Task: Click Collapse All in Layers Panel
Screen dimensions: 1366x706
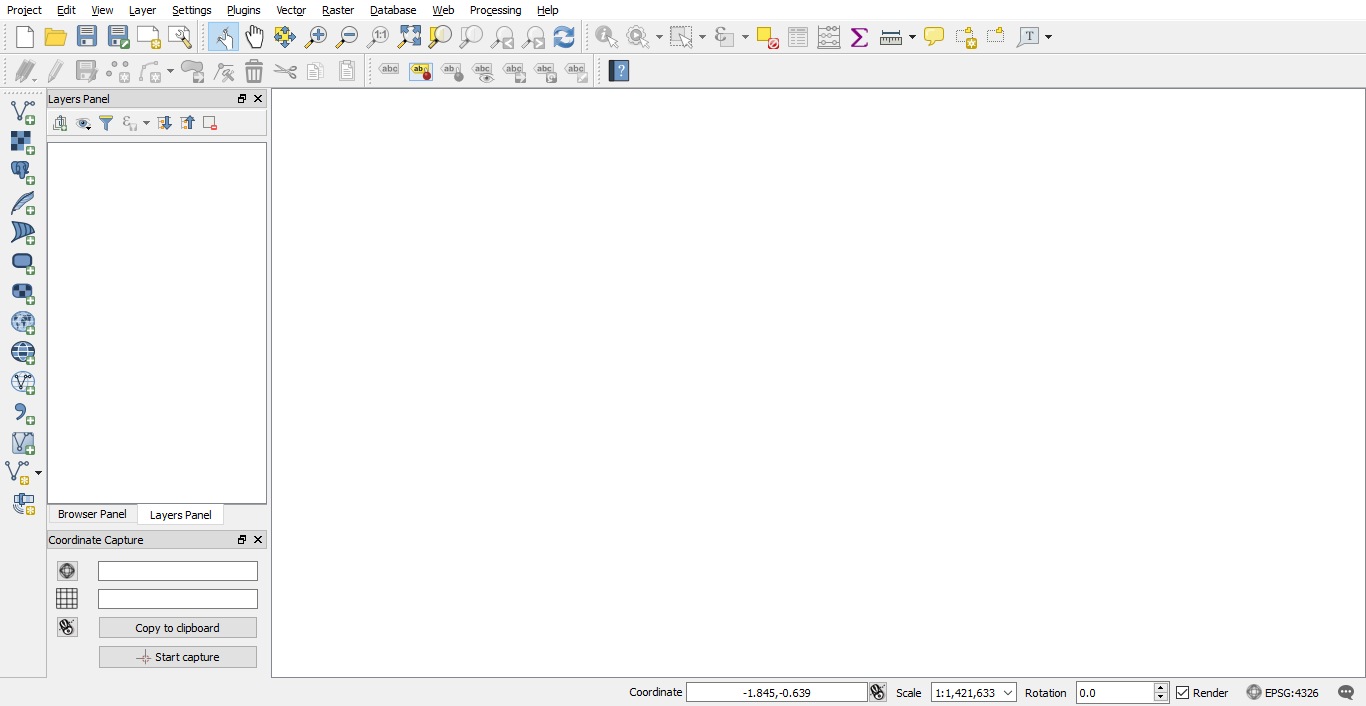Action: [x=187, y=123]
